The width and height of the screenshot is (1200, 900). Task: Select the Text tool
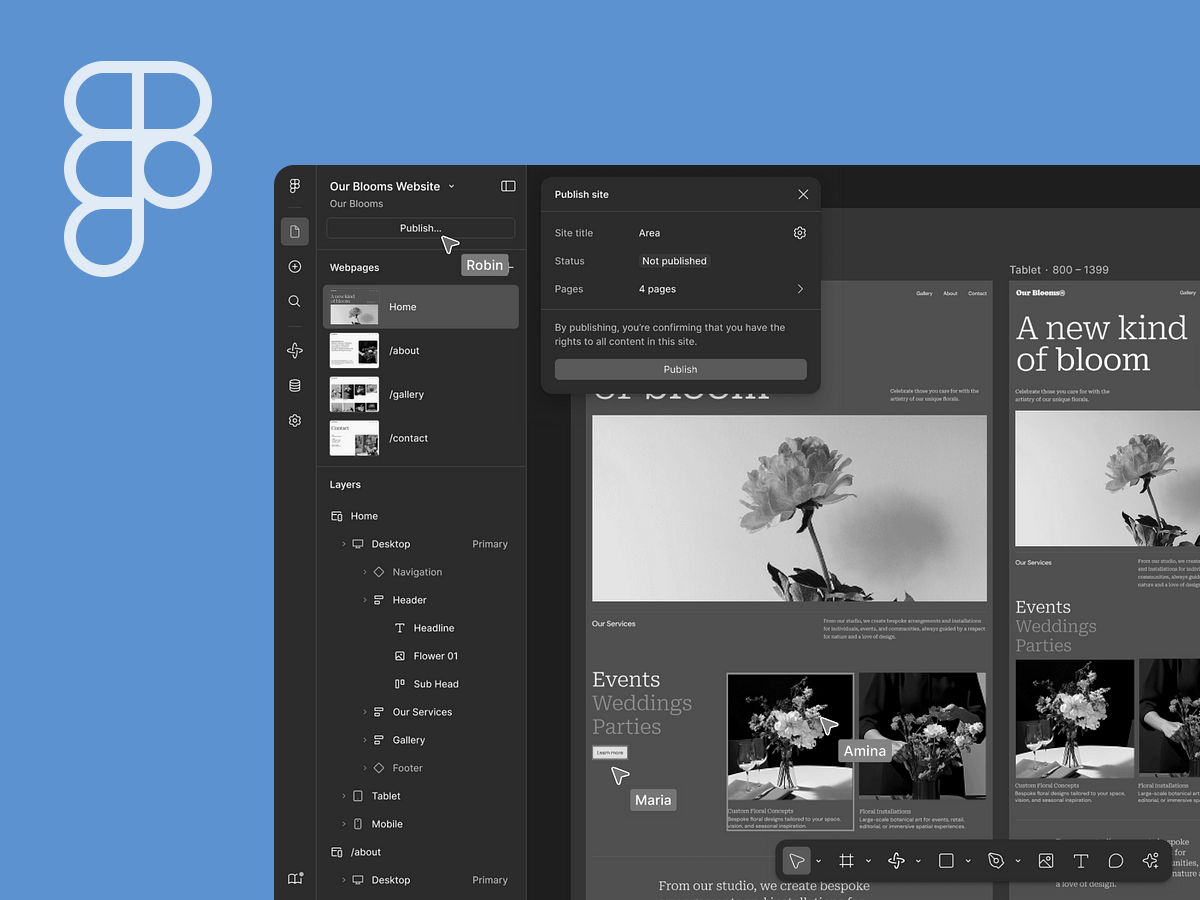(x=1080, y=861)
